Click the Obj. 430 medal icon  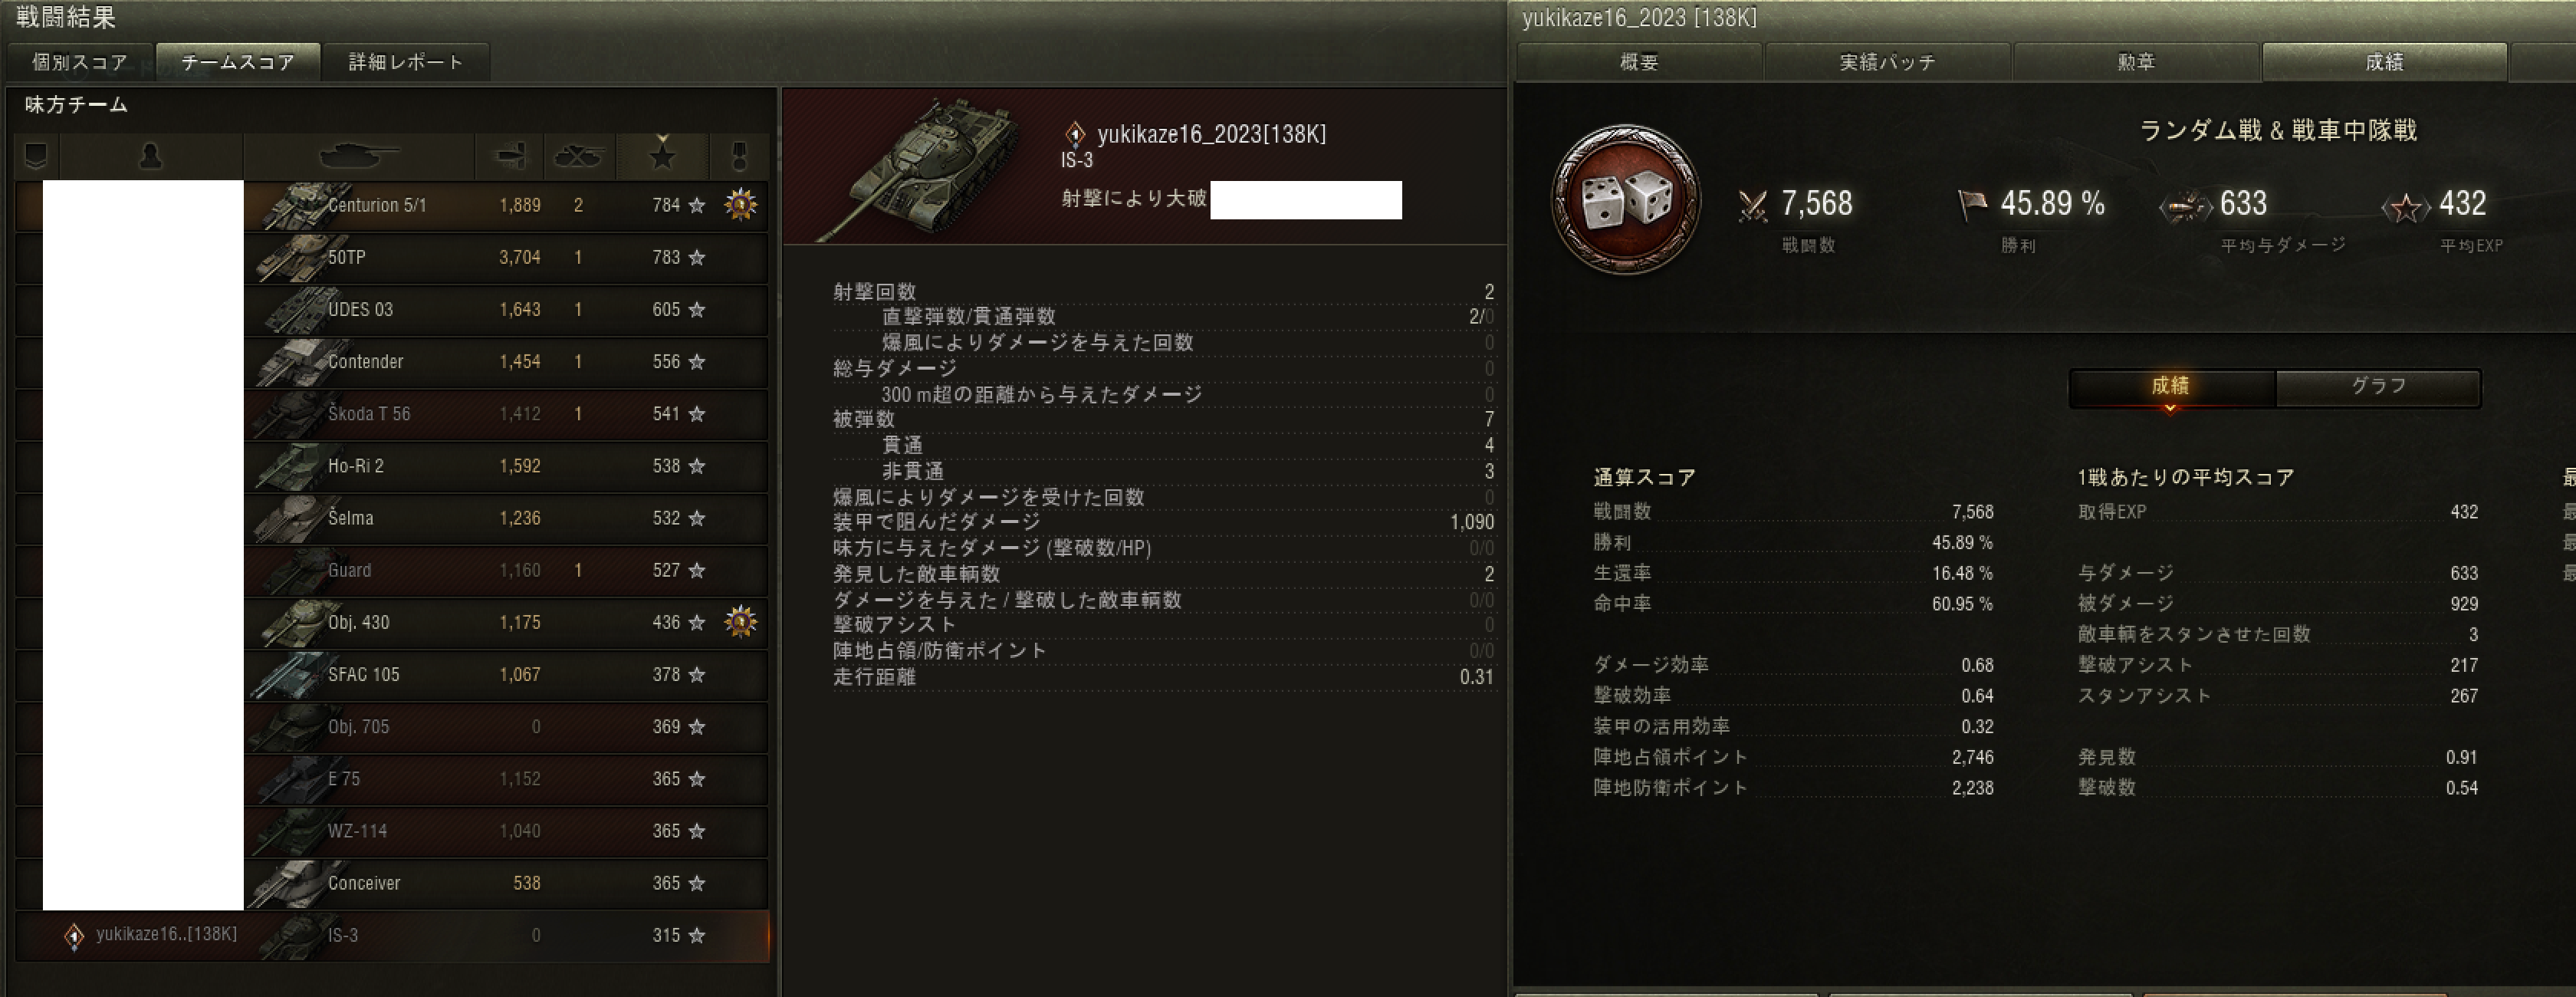[740, 622]
